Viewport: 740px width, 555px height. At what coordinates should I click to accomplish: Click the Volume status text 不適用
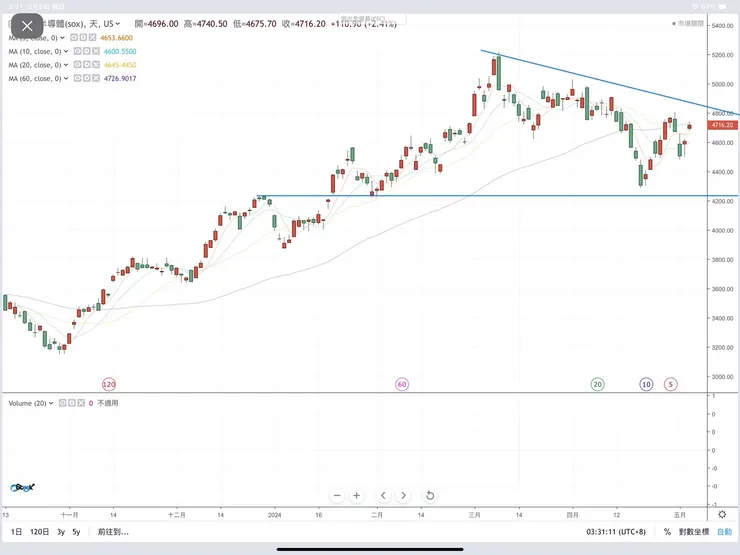[x=108, y=403]
